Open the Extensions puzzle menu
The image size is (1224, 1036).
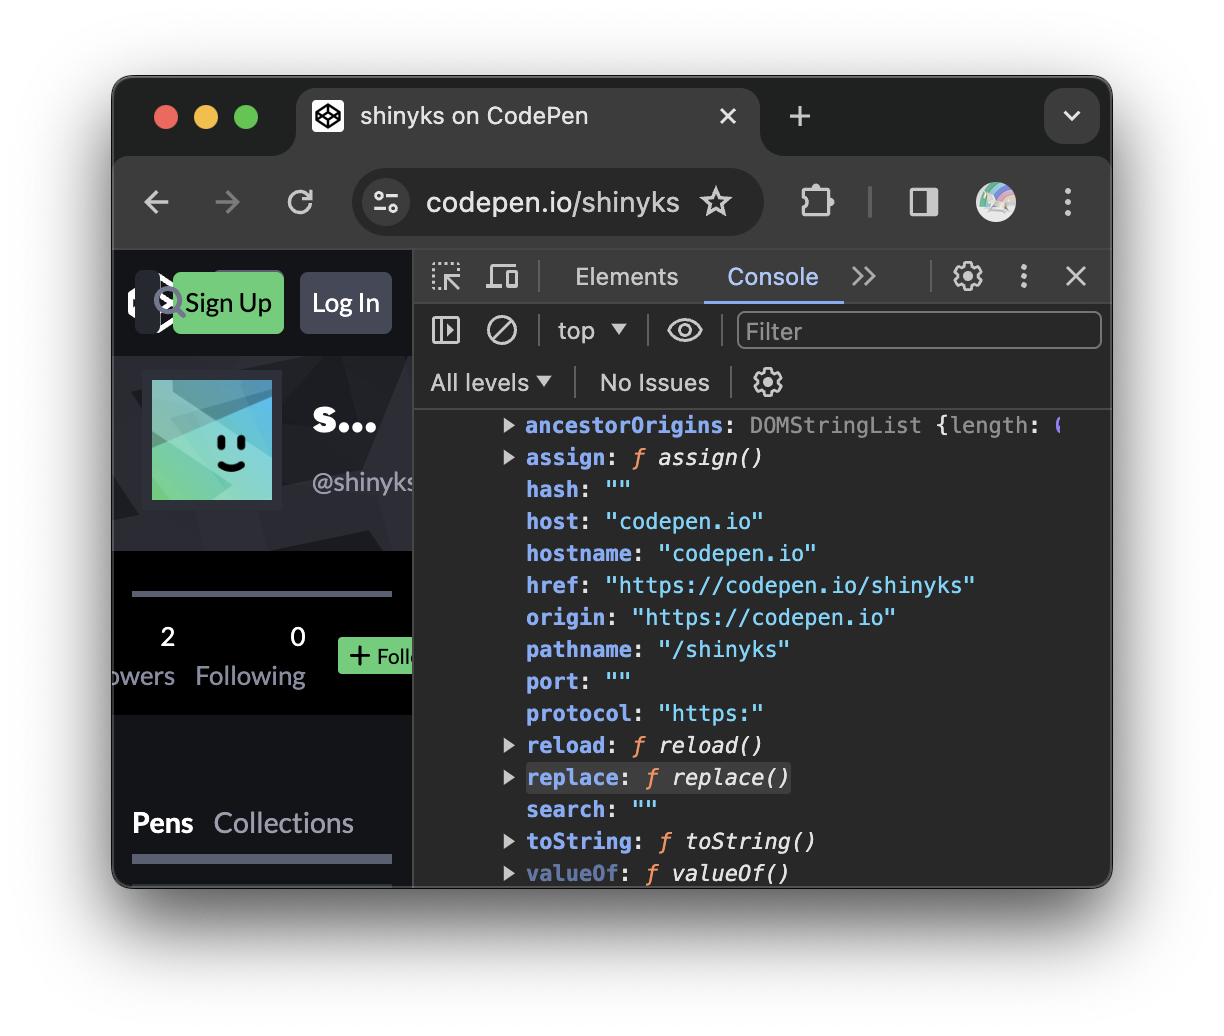tap(817, 202)
